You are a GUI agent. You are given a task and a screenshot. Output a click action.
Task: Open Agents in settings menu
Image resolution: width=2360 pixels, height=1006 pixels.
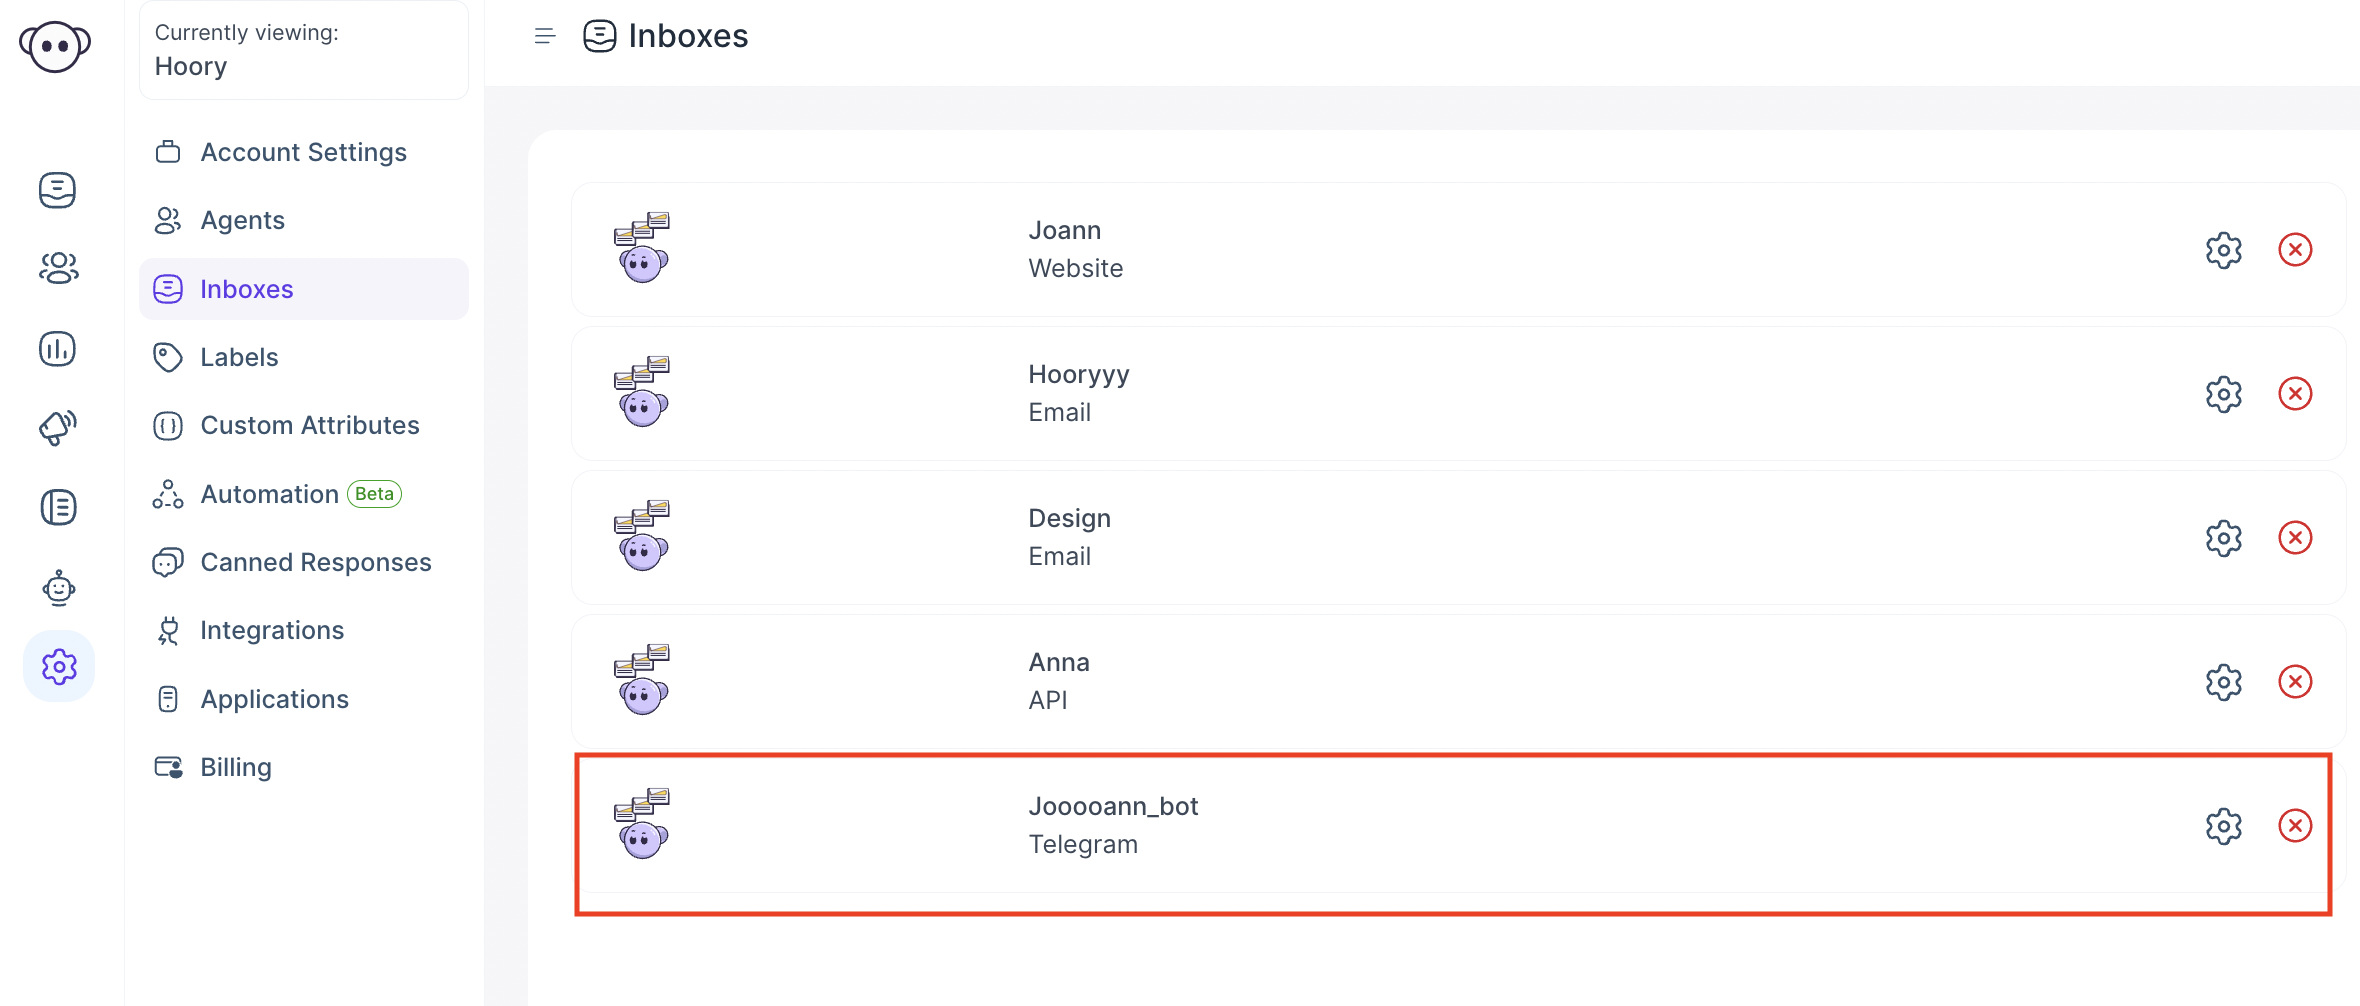304,220
